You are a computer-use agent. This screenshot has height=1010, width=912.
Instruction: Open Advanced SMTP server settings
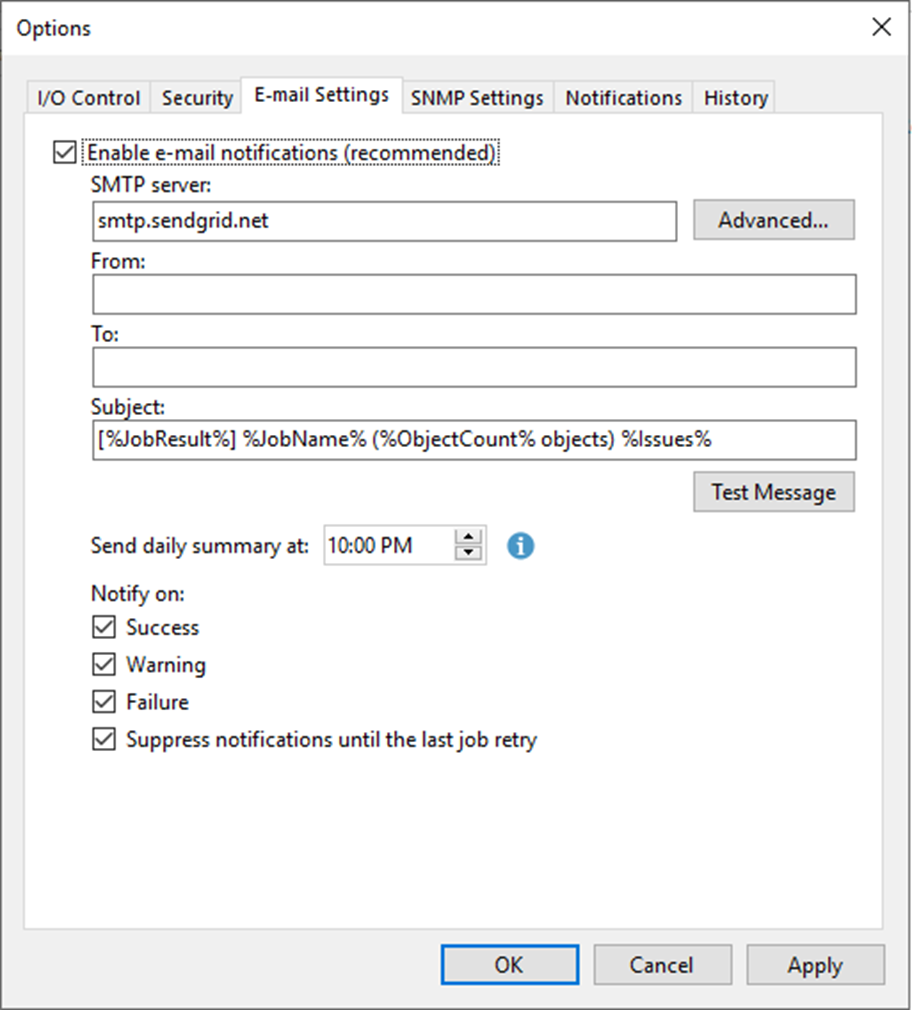pyautogui.click(x=774, y=220)
